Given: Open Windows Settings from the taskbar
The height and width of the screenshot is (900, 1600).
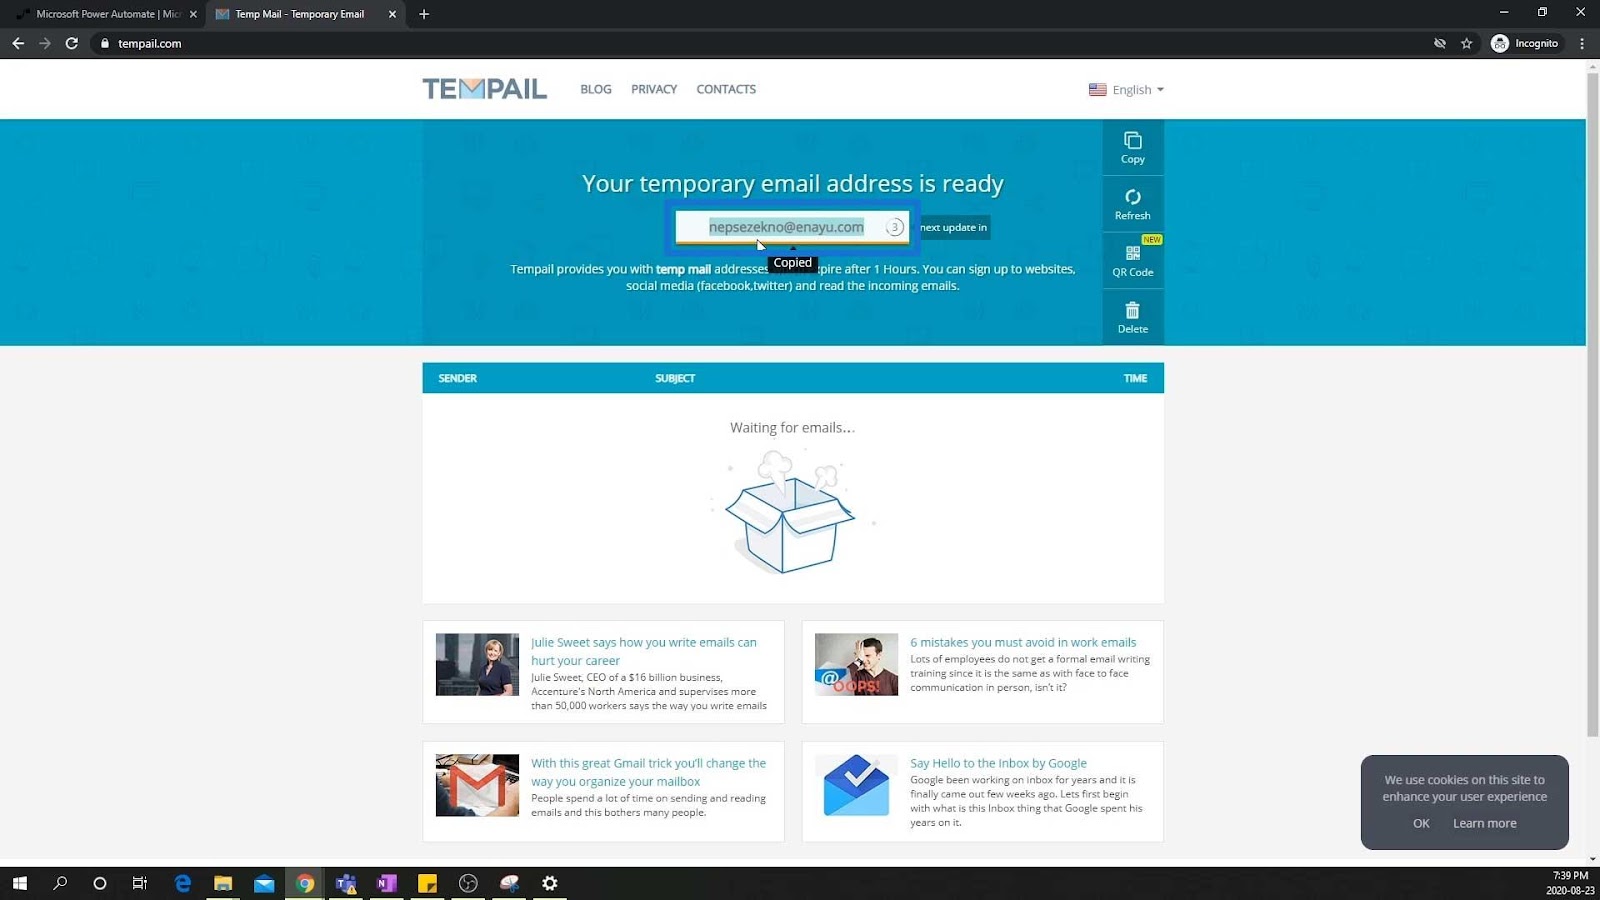Looking at the screenshot, I should (549, 883).
